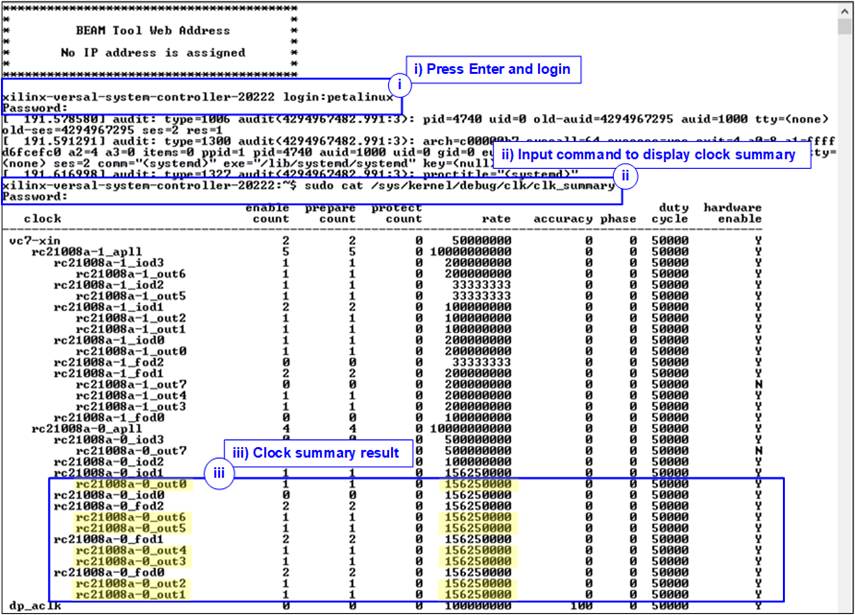The height and width of the screenshot is (615, 855).
Task: Select the "rc21008a-1_fod1" clock name
Action: (109, 373)
